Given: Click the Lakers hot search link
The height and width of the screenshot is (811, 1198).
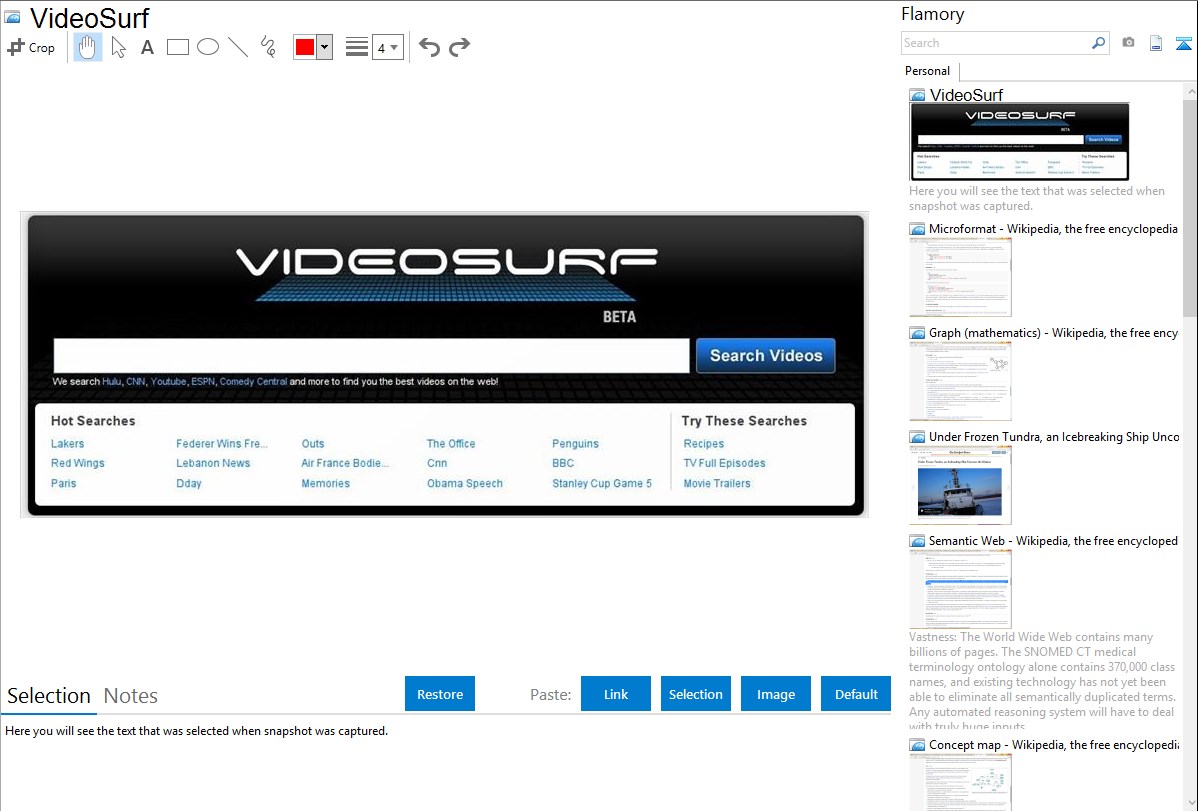Looking at the screenshot, I should (x=67, y=443).
